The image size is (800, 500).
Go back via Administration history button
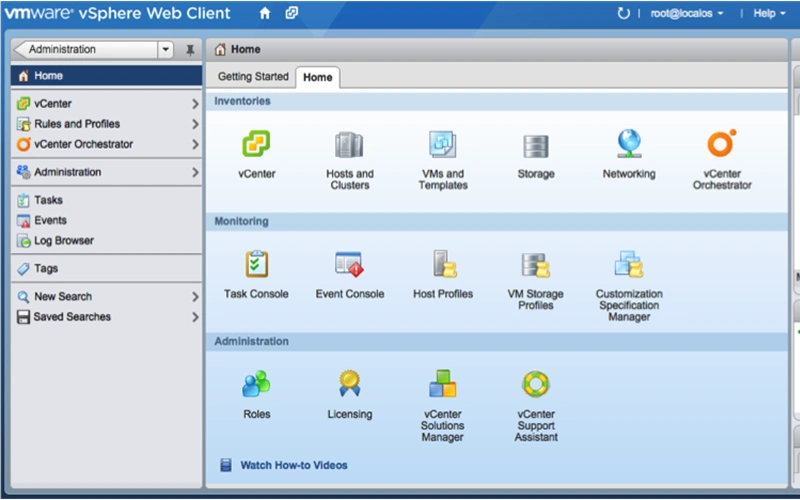coord(85,49)
